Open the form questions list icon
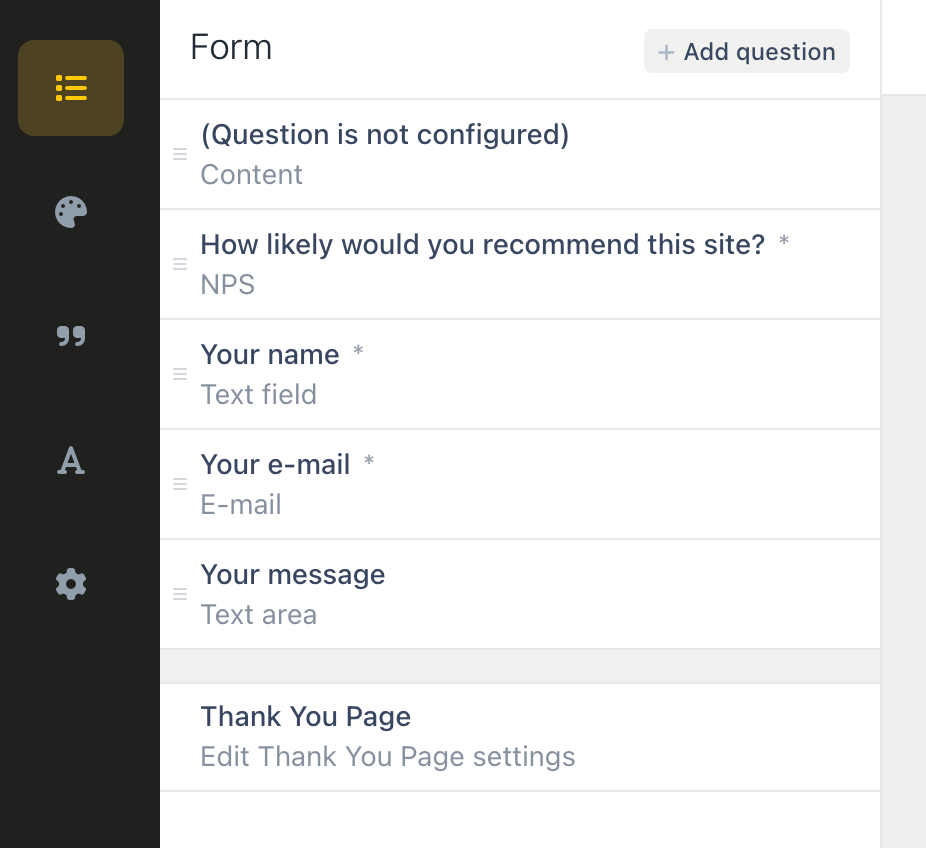Image resolution: width=926 pixels, height=848 pixels. pyautogui.click(x=71, y=88)
